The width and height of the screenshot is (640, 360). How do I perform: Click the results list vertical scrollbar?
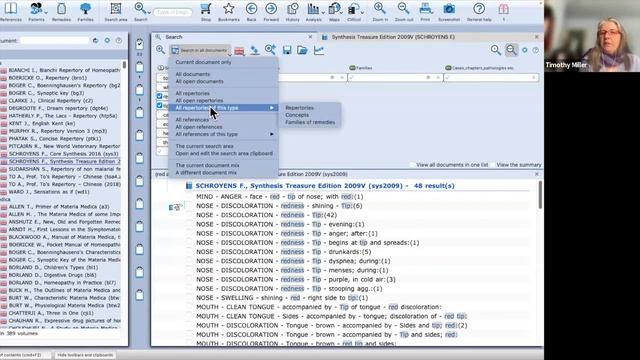pyautogui.click(x=540, y=195)
